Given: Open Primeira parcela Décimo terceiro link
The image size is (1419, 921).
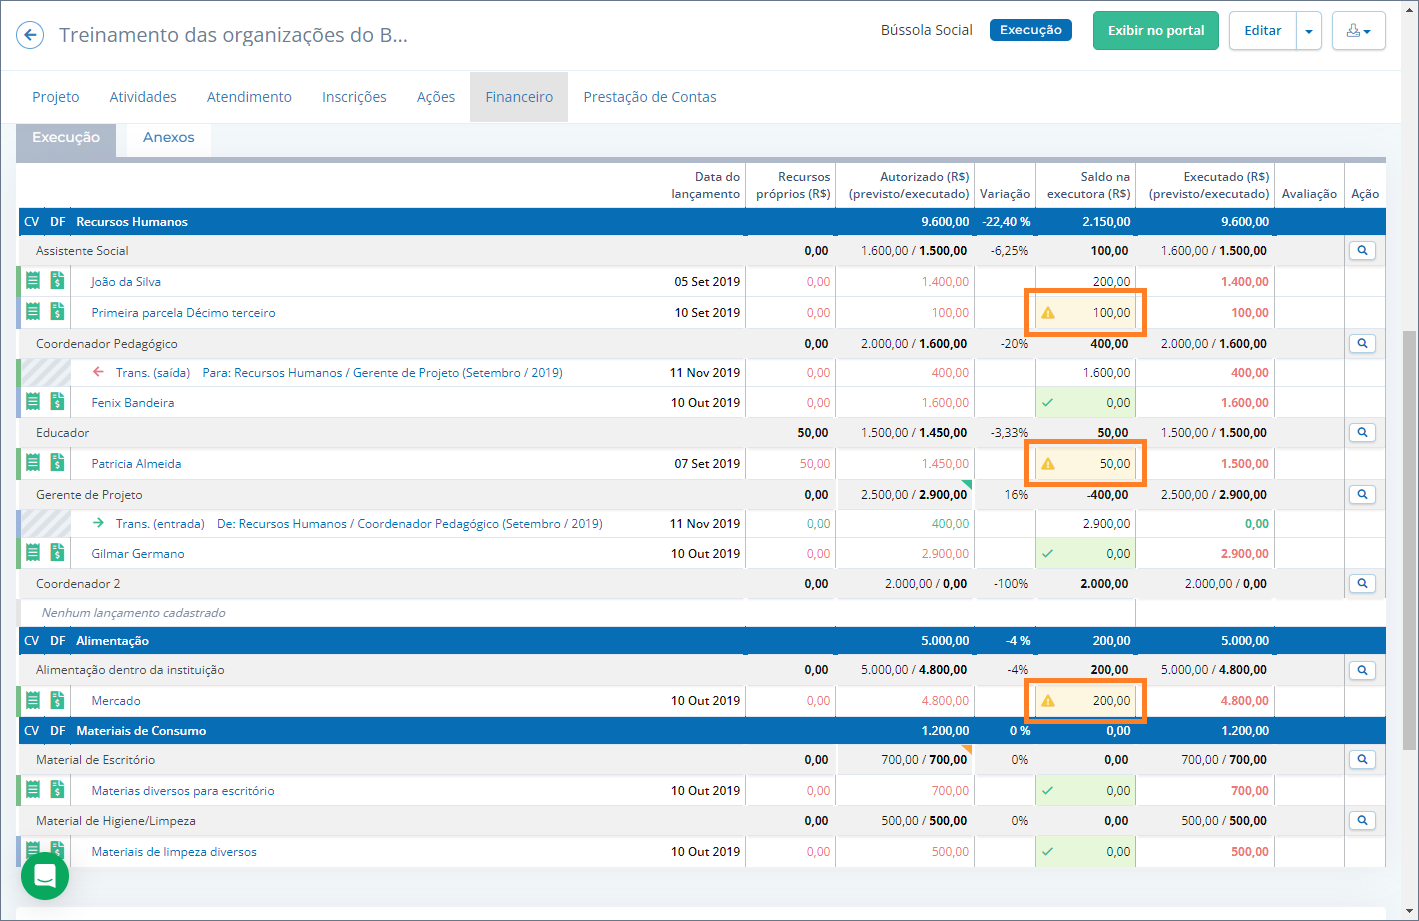Looking at the screenshot, I should tap(183, 313).
